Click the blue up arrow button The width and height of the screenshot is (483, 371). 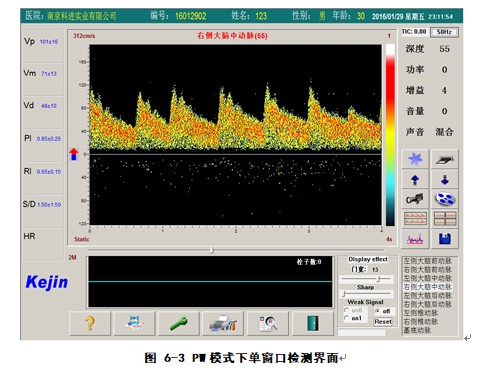coord(415,180)
